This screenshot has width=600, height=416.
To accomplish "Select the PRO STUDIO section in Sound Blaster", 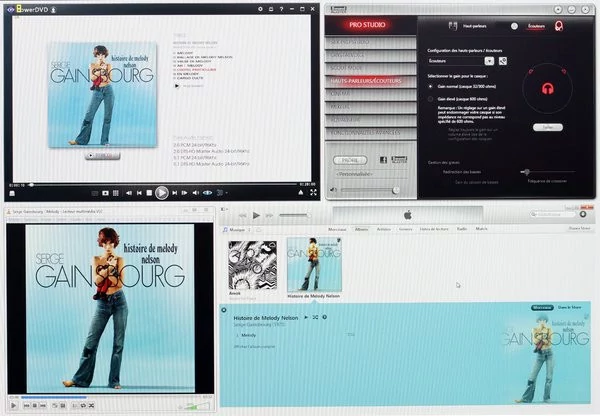I will [x=367, y=25].
